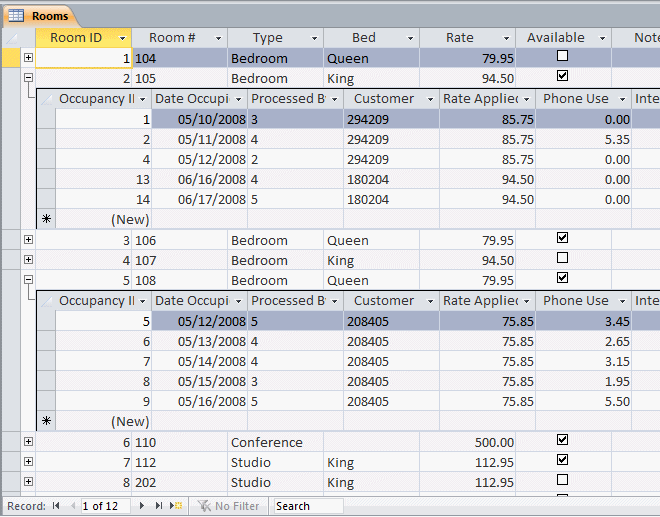Toggle Available checkbox for room 202
The height and width of the screenshot is (517, 660).
click(562, 480)
